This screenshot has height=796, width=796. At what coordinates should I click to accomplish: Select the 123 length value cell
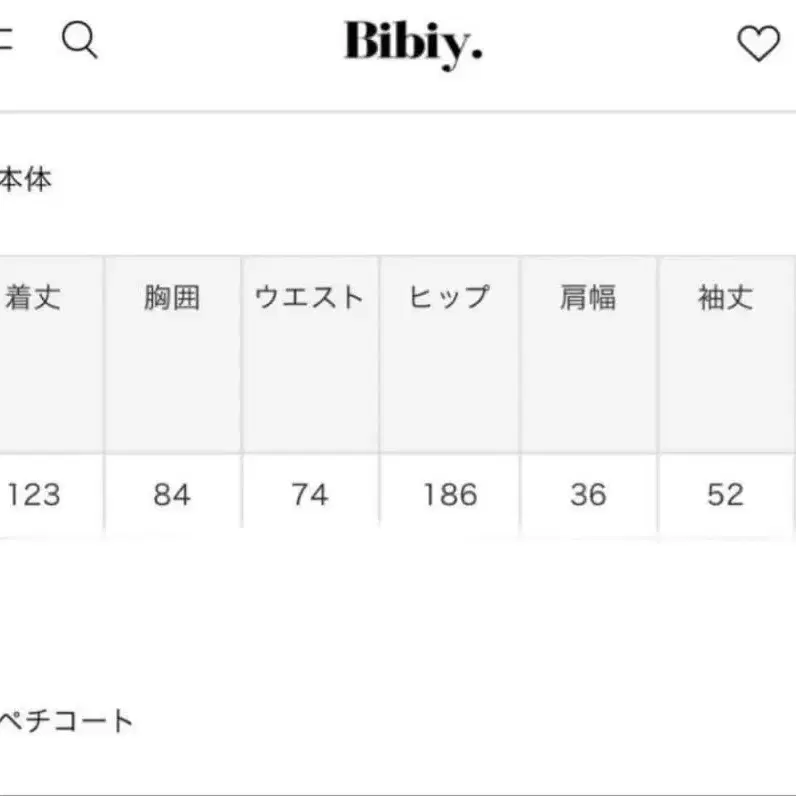(33, 494)
